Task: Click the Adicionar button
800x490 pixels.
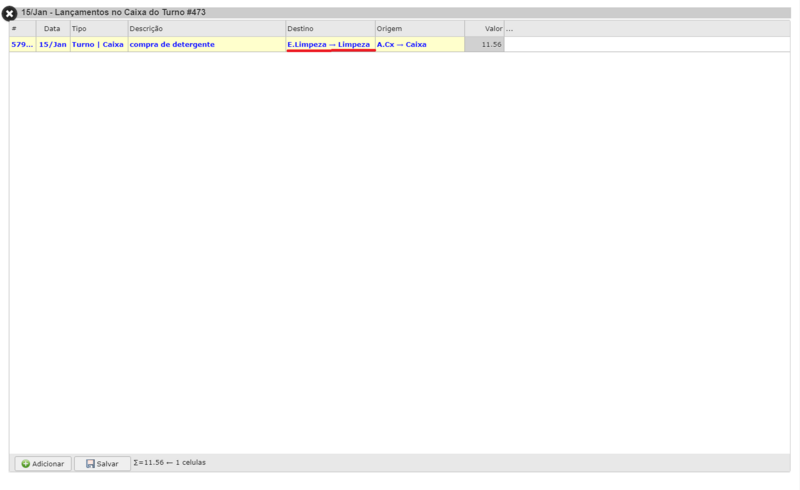Action: 43,463
